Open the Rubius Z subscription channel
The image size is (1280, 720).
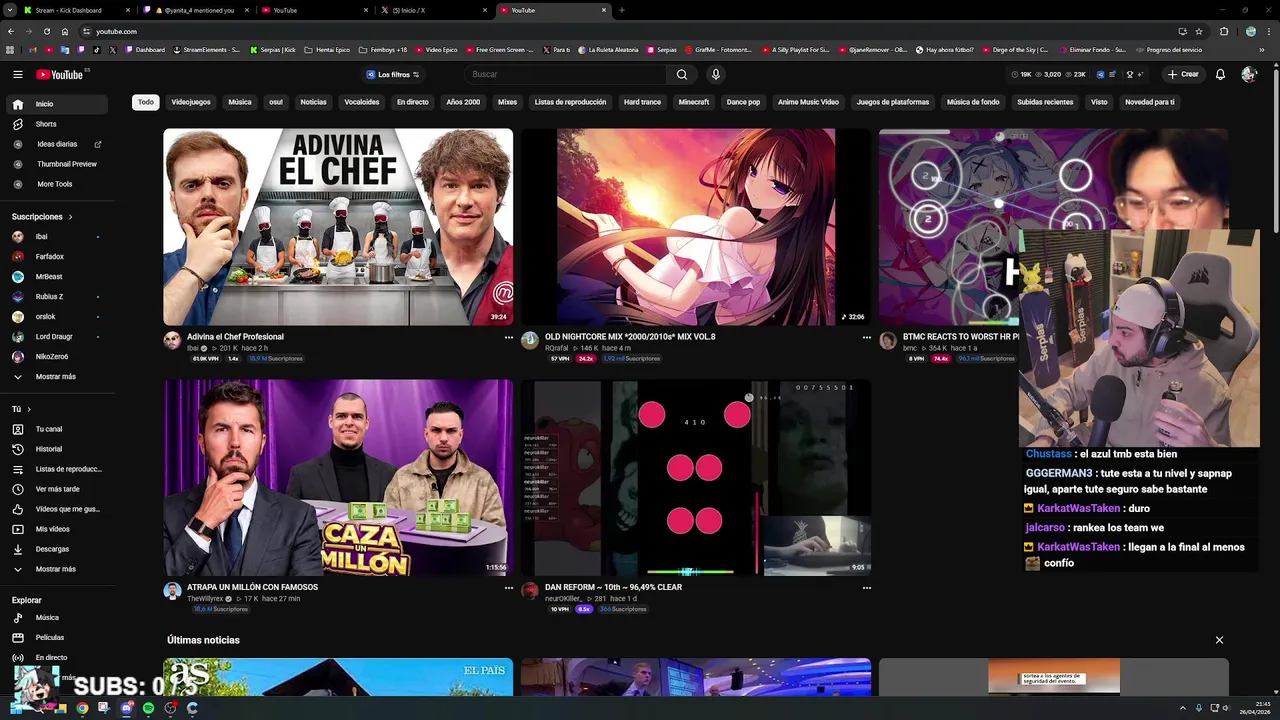pos(59,297)
